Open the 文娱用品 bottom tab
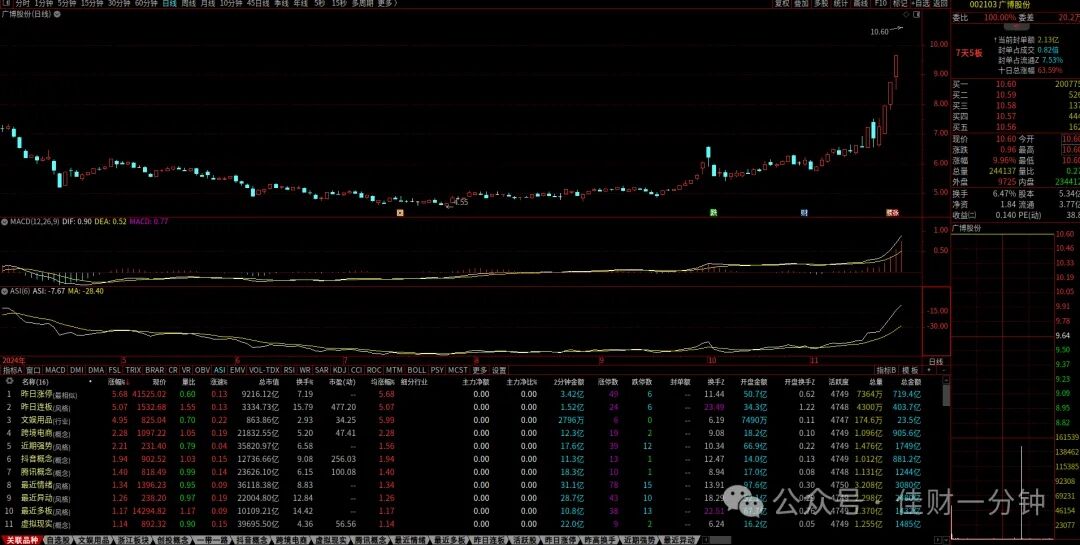This screenshot has width=1080, height=545. click(x=92, y=540)
